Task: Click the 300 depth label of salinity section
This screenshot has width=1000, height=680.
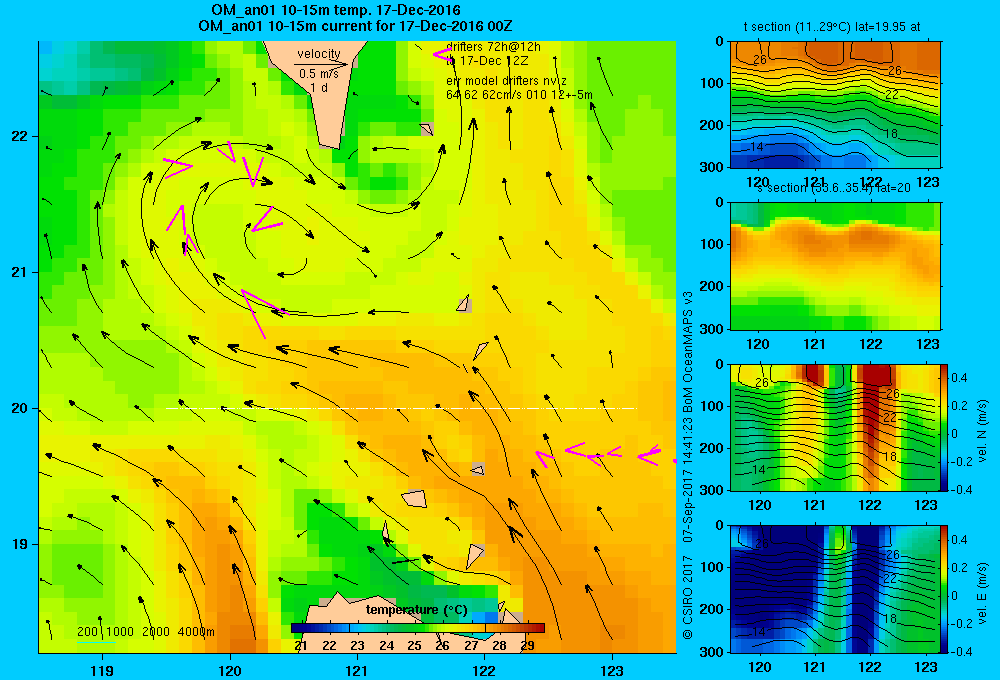Action: (711, 329)
